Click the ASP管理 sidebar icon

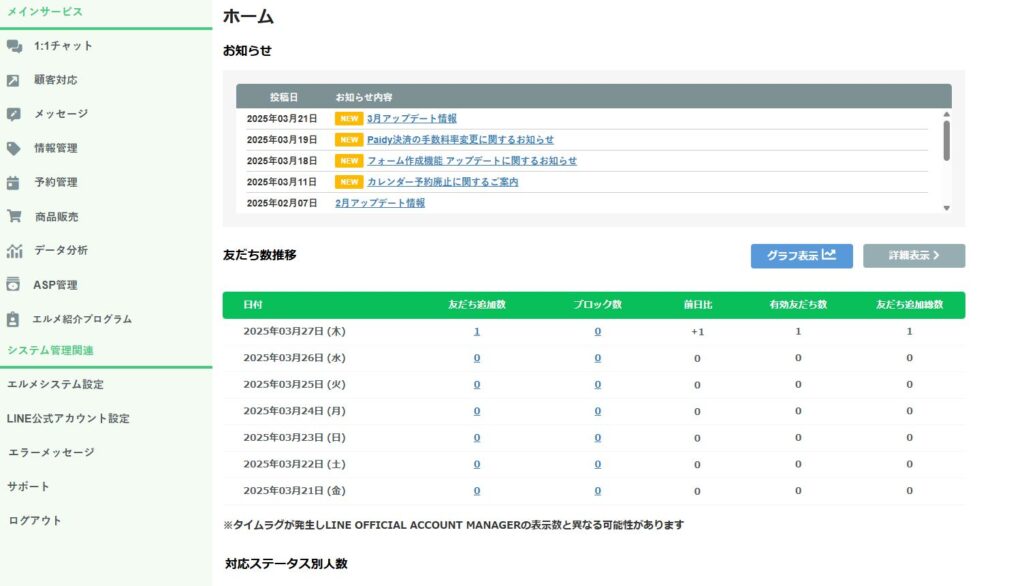point(14,285)
